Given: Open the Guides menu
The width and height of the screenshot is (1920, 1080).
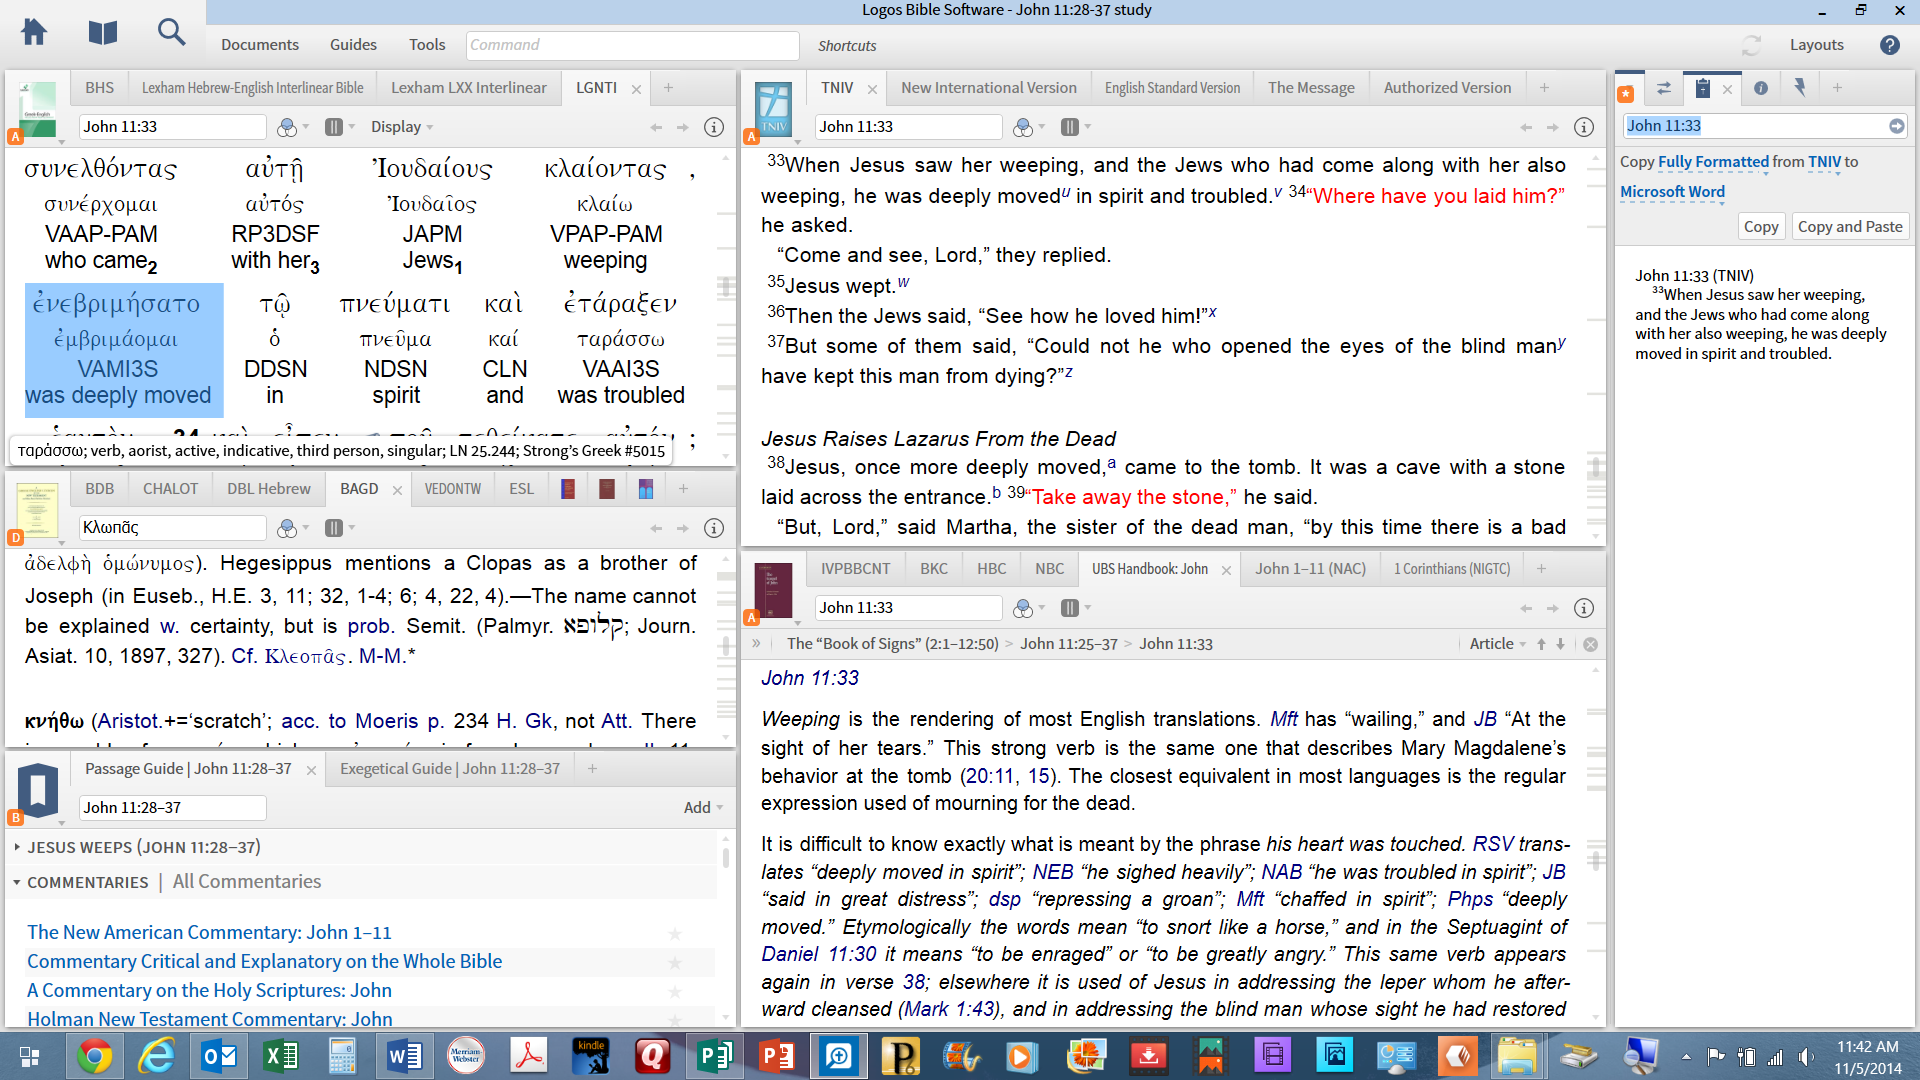Looking at the screenshot, I should coord(353,45).
